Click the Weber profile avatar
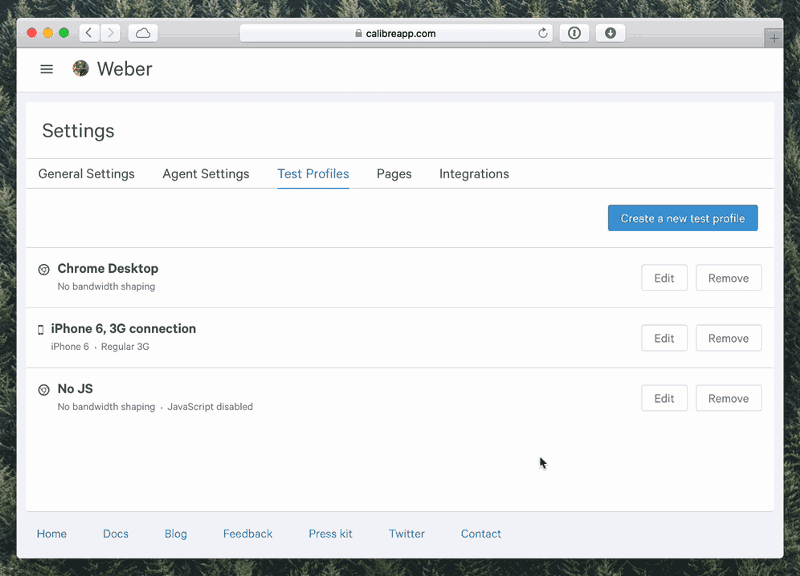Viewport: 800px width, 576px height. pyautogui.click(x=80, y=68)
